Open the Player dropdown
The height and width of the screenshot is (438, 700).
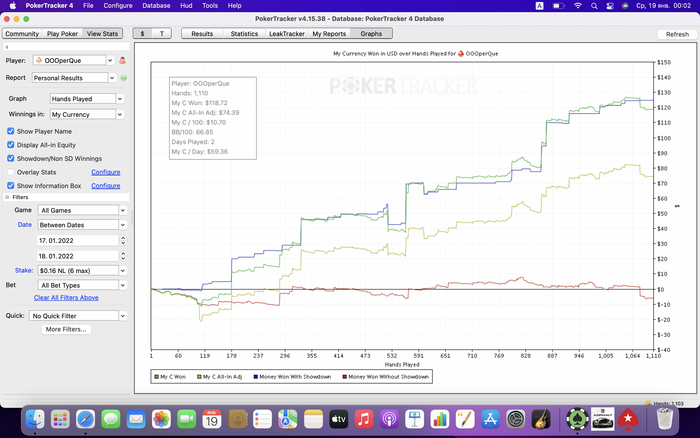point(110,60)
